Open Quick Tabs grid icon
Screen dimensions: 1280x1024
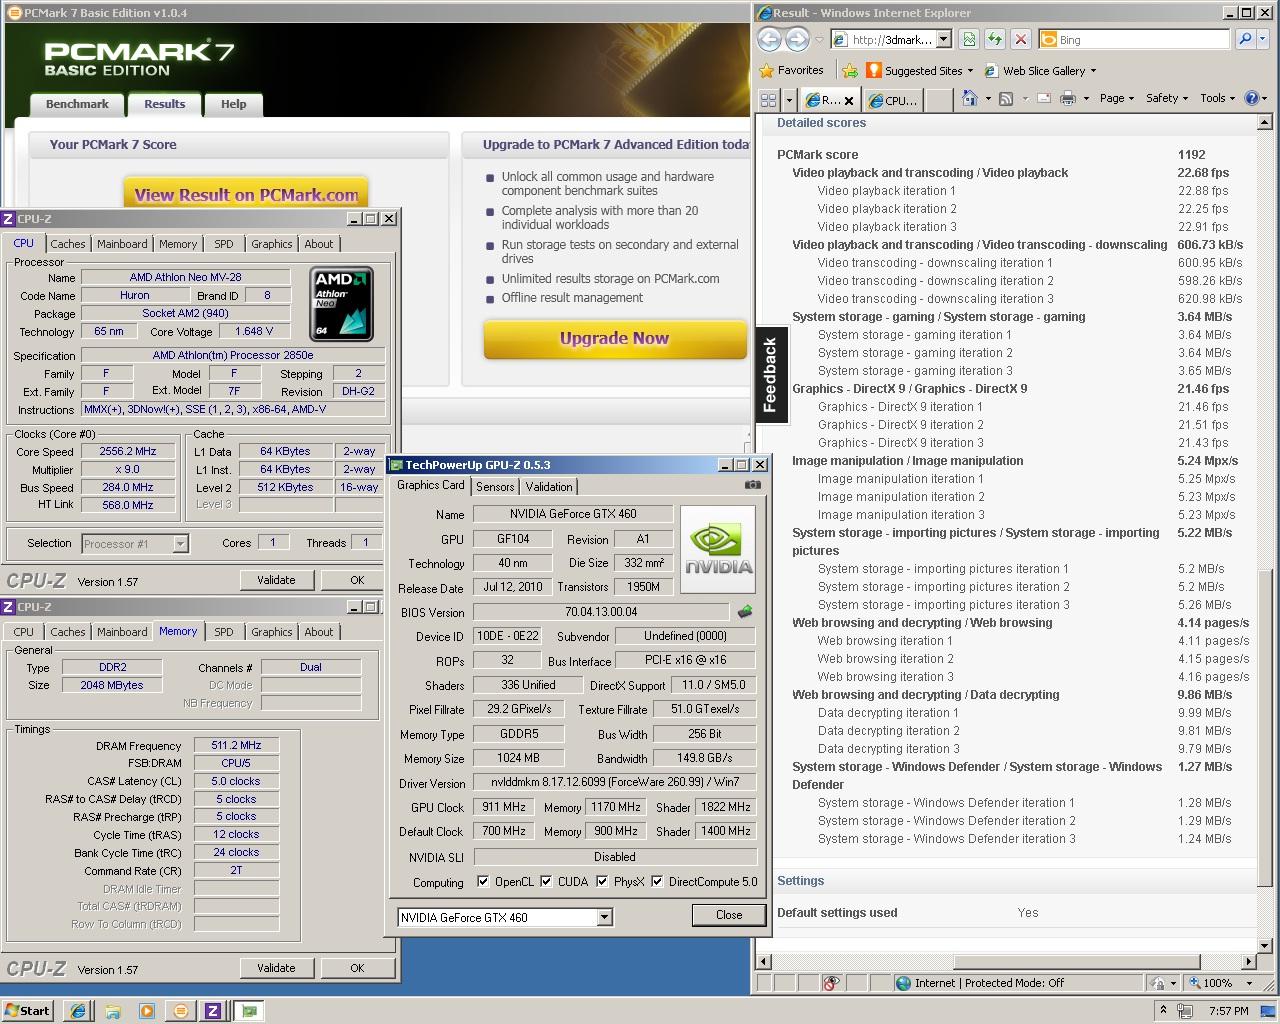[x=768, y=99]
